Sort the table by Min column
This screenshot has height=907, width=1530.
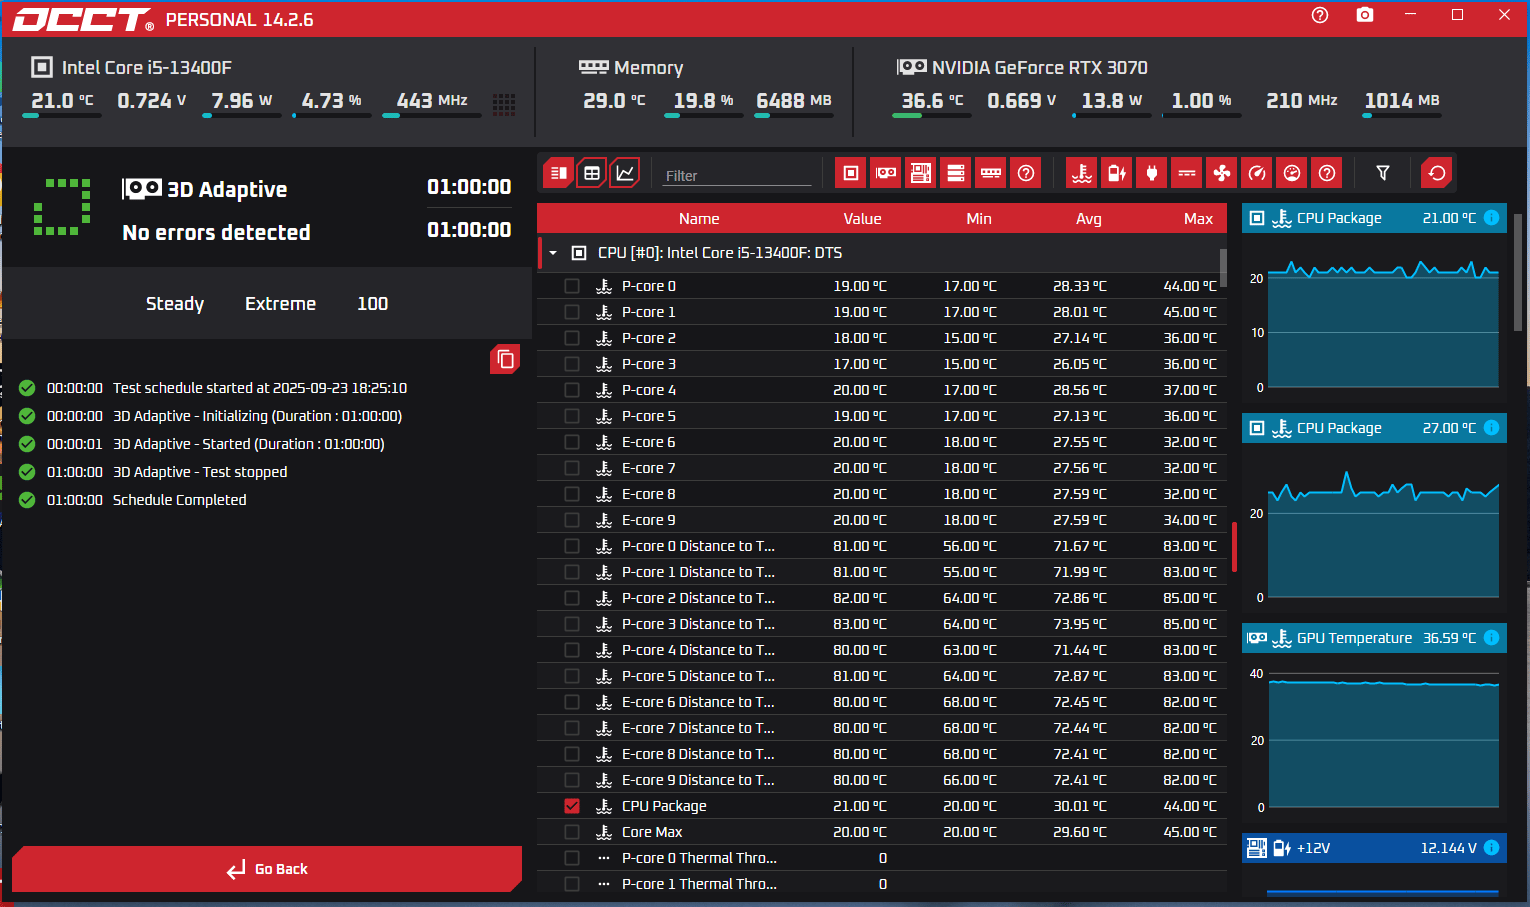(x=979, y=219)
